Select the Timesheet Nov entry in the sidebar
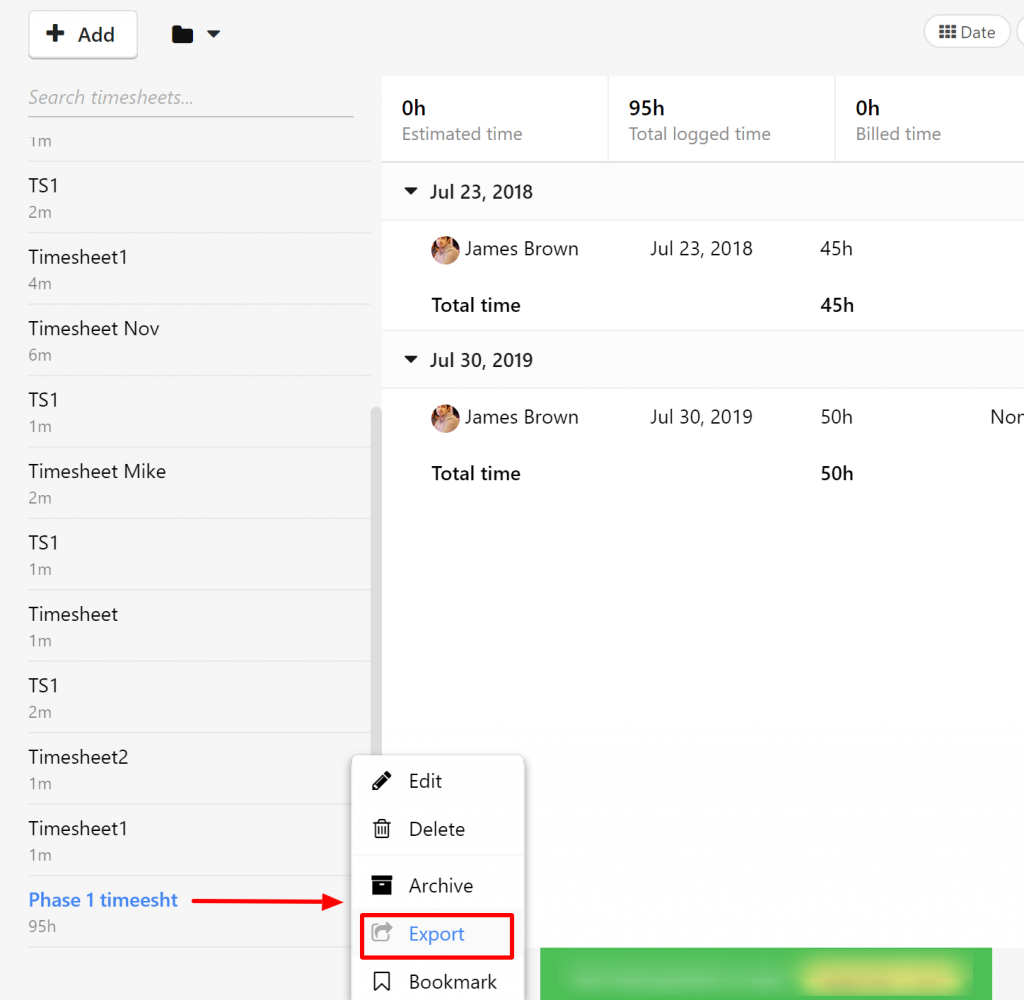 coord(94,328)
